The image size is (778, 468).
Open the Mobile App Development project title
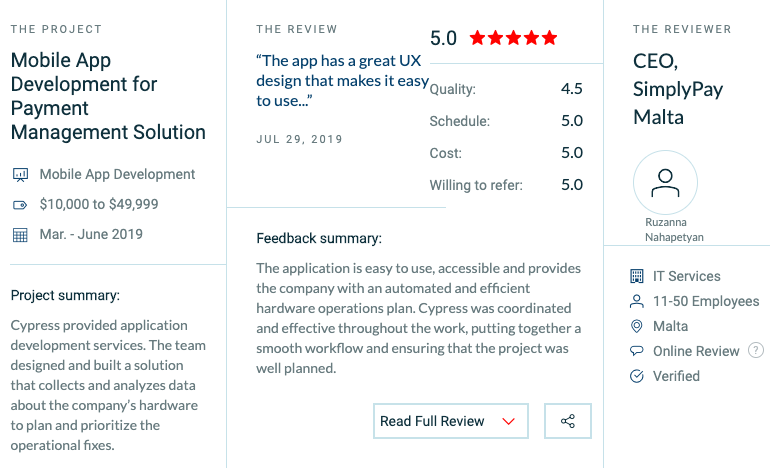coord(108,95)
